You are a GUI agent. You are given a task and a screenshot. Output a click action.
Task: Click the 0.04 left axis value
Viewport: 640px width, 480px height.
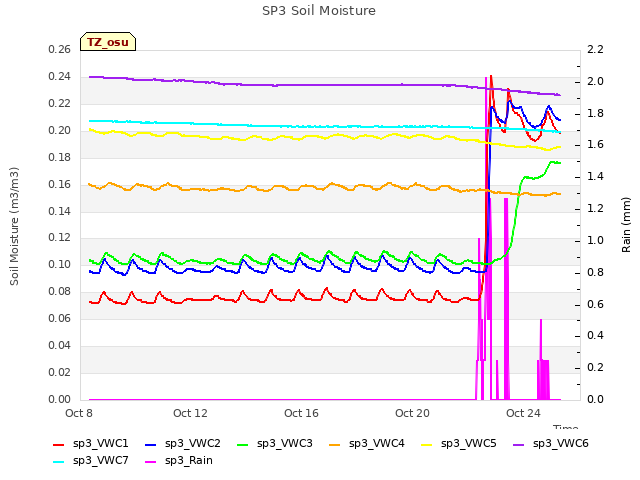coord(60,345)
